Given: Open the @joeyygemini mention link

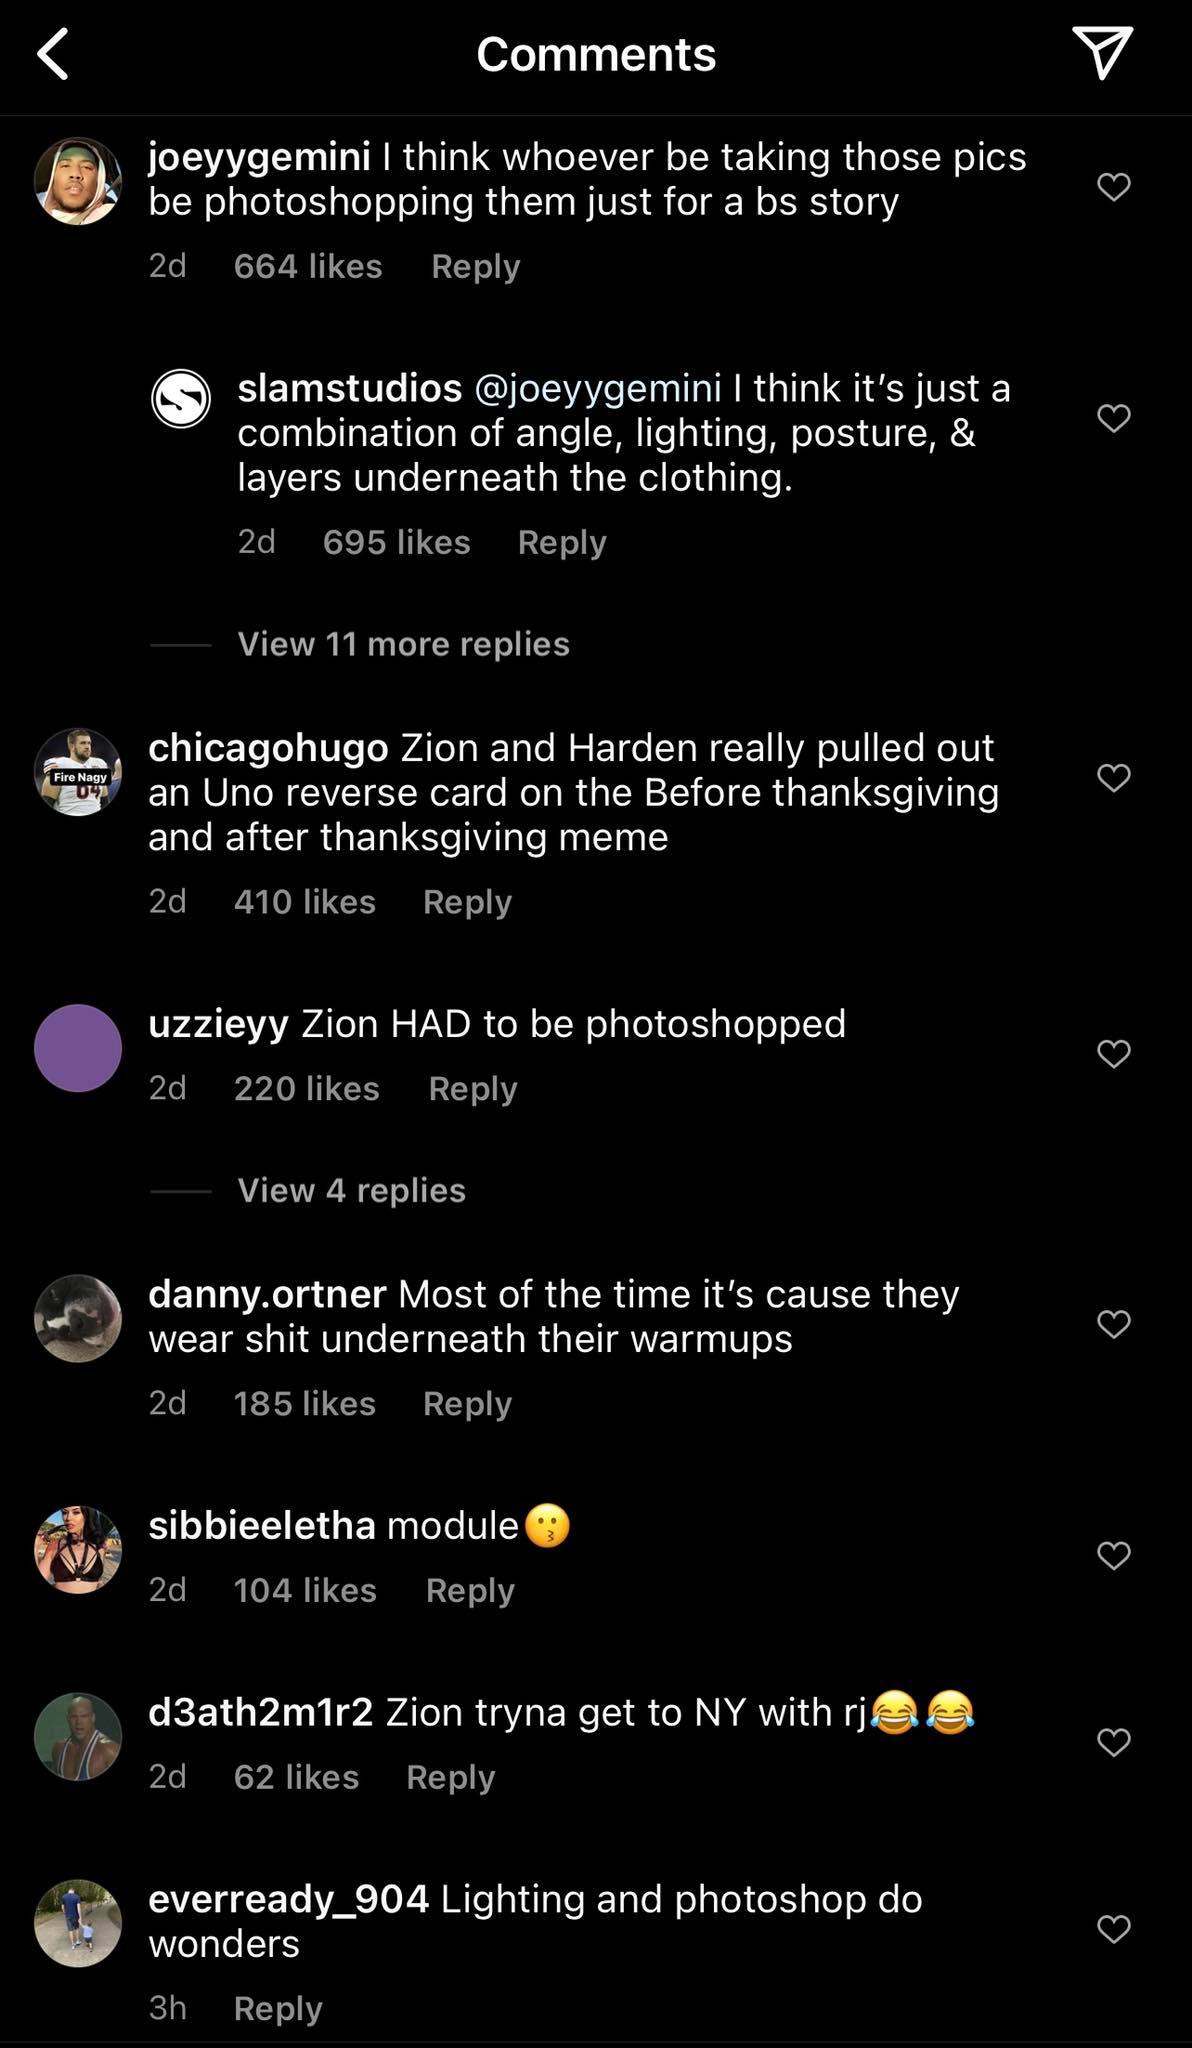Looking at the screenshot, I should pos(597,388).
